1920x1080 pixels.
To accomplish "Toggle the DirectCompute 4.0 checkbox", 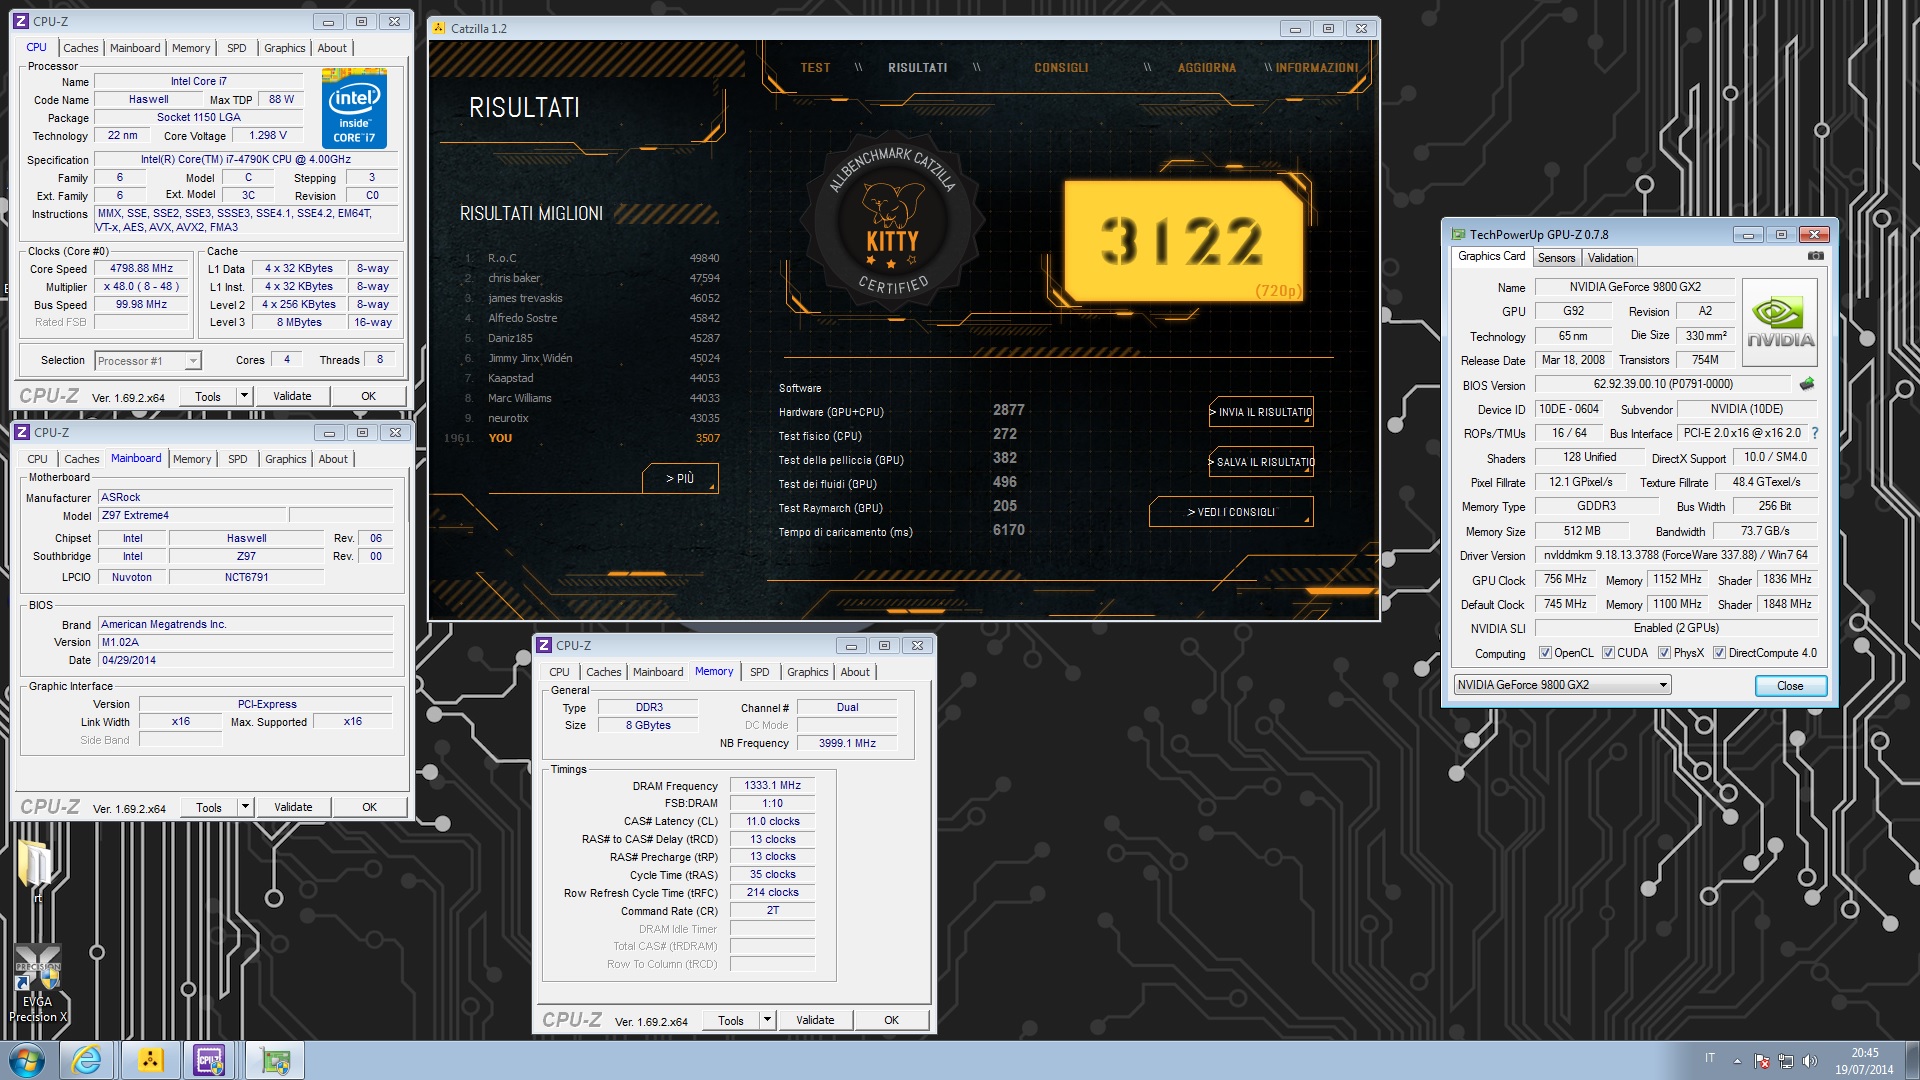I will click(x=1719, y=653).
